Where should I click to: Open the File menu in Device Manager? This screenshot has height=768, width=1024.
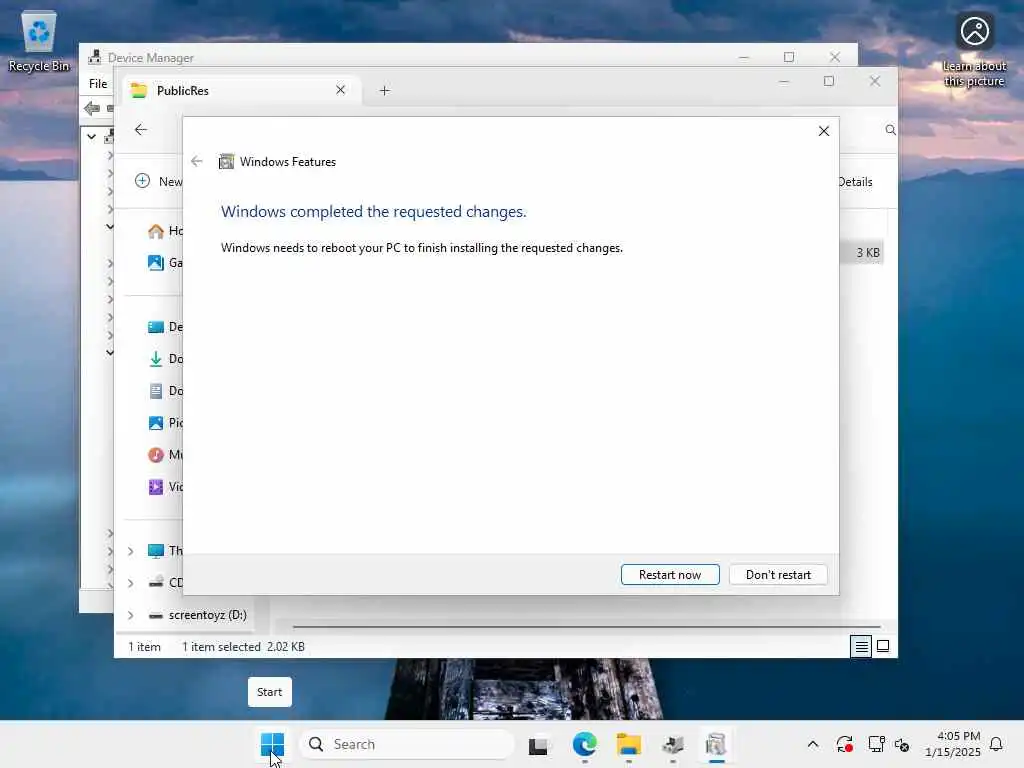(98, 84)
